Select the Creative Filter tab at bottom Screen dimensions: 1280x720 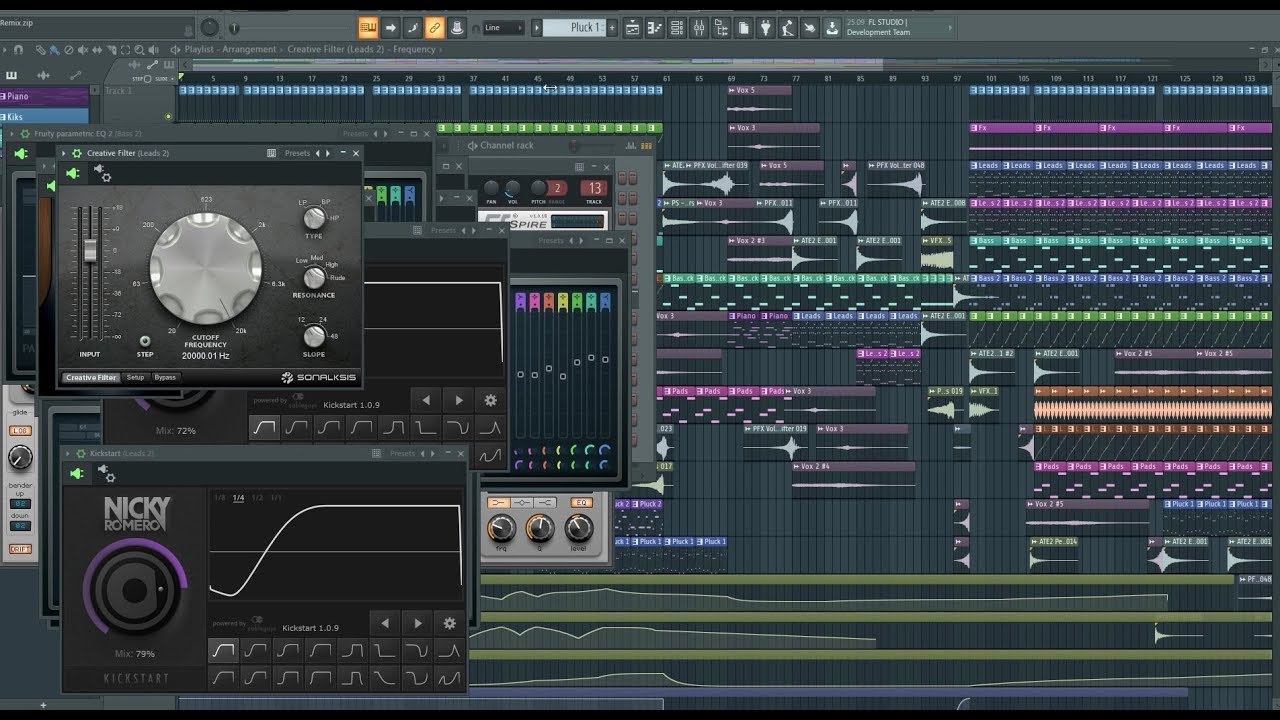pos(91,377)
